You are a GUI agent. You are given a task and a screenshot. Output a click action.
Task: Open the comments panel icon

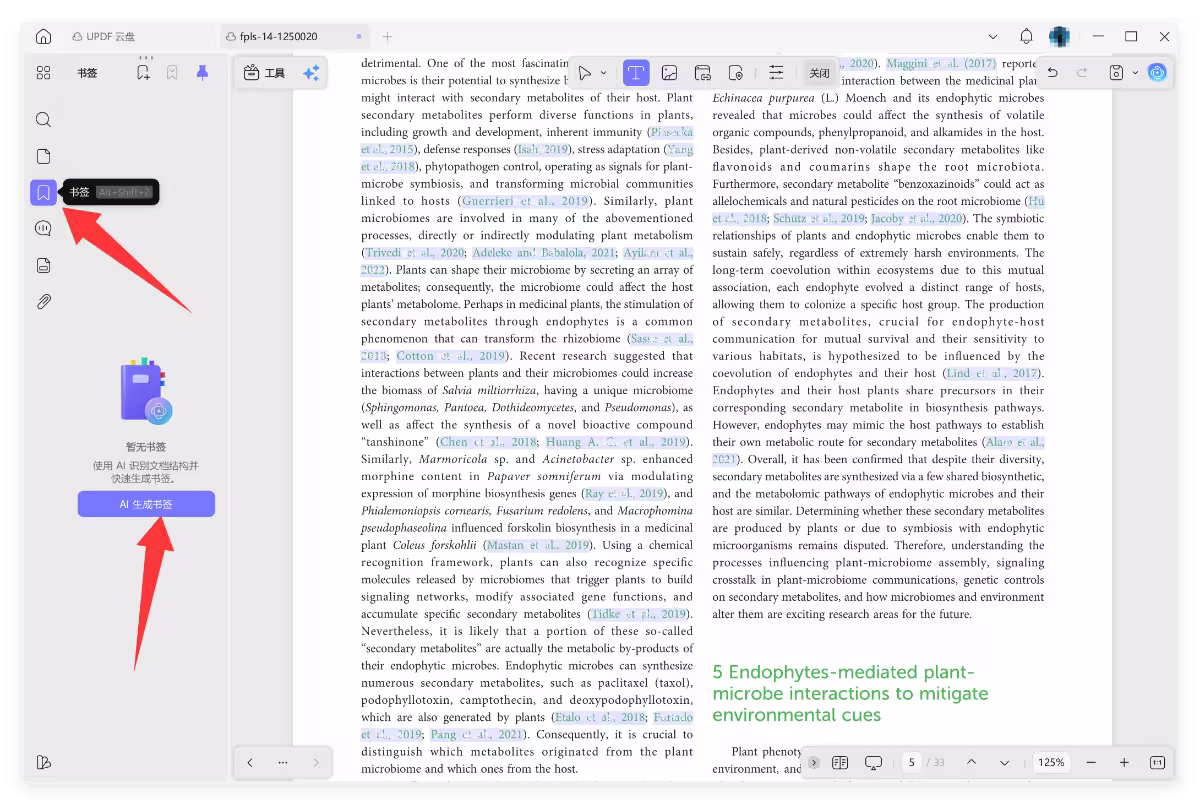click(43, 229)
